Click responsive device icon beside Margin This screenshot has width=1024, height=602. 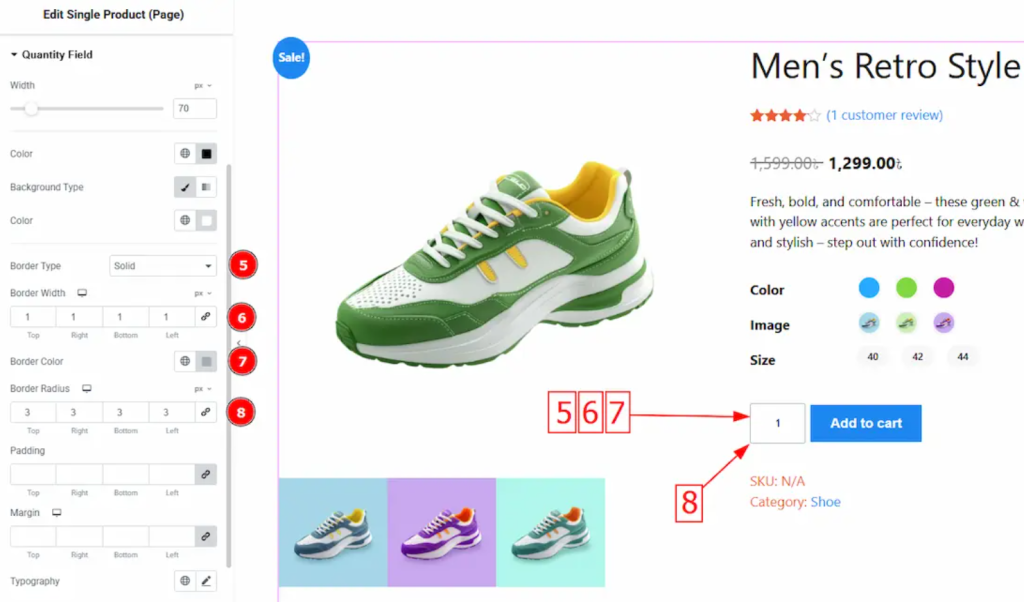(x=57, y=513)
